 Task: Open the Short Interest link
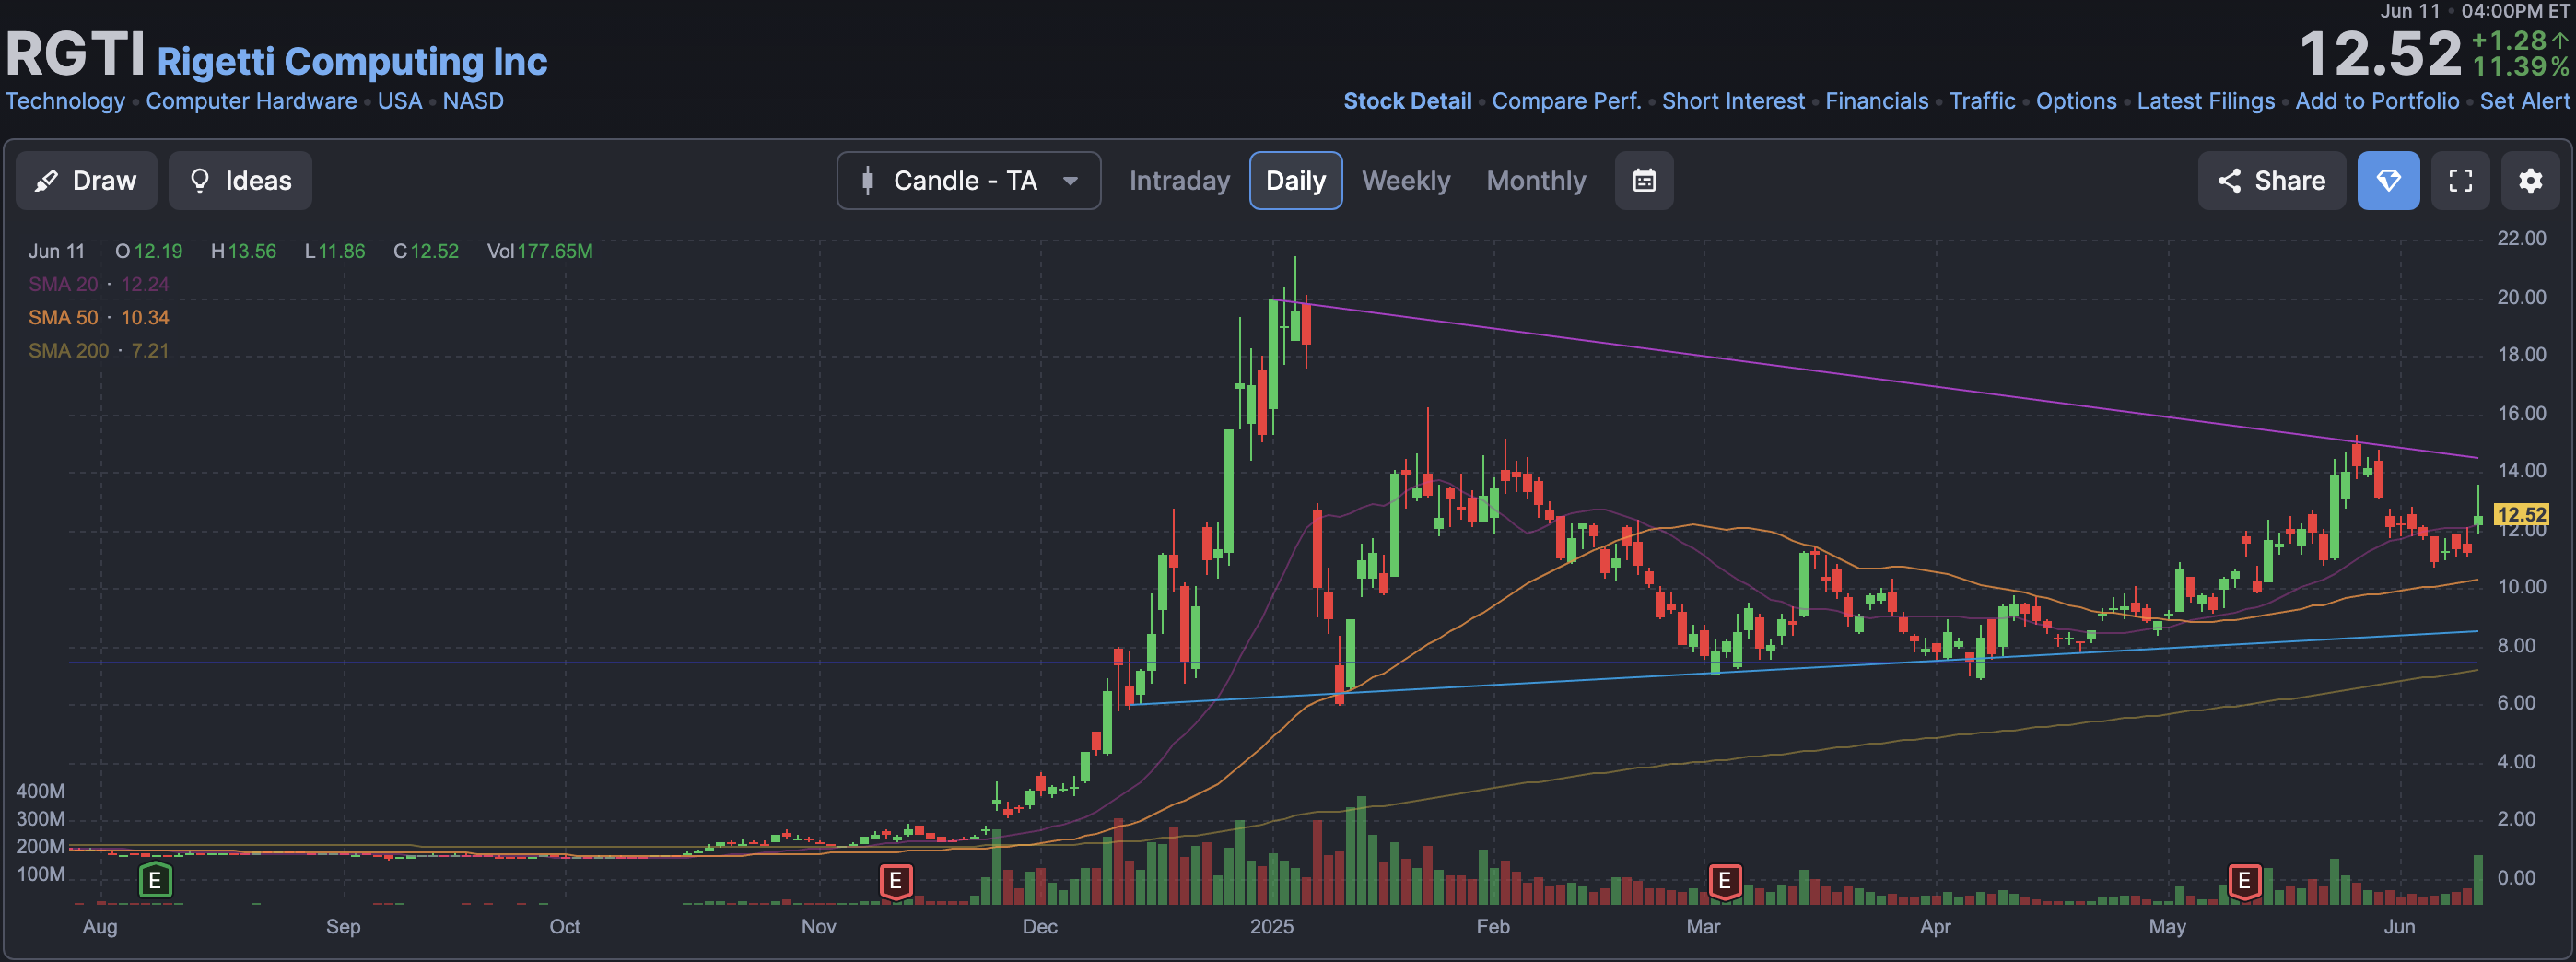1733,101
